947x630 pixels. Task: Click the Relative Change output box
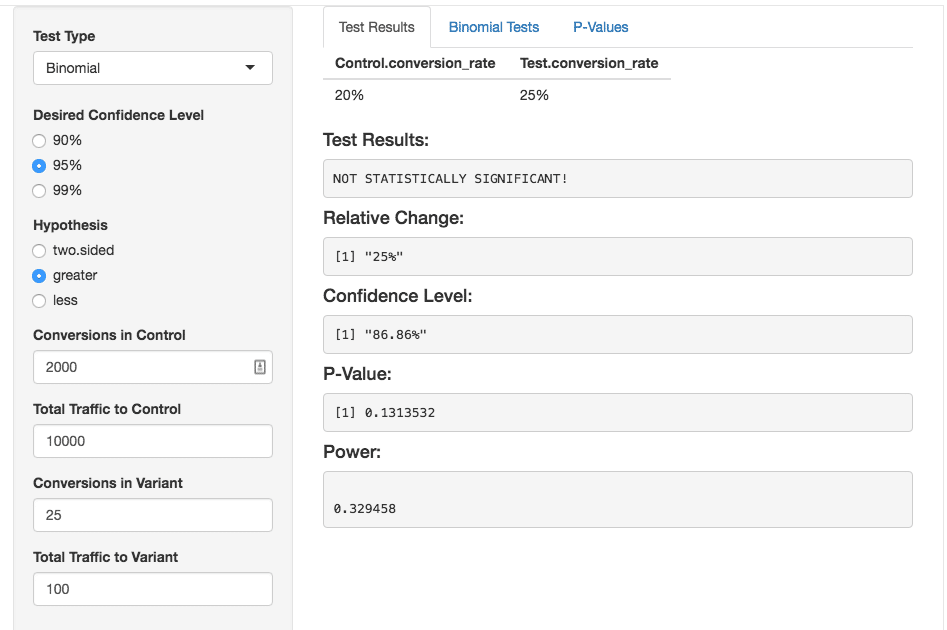pos(617,256)
